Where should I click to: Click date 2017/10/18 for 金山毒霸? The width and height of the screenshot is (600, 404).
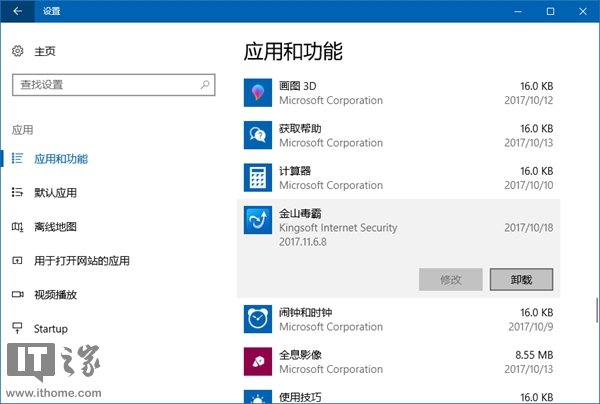529,228
